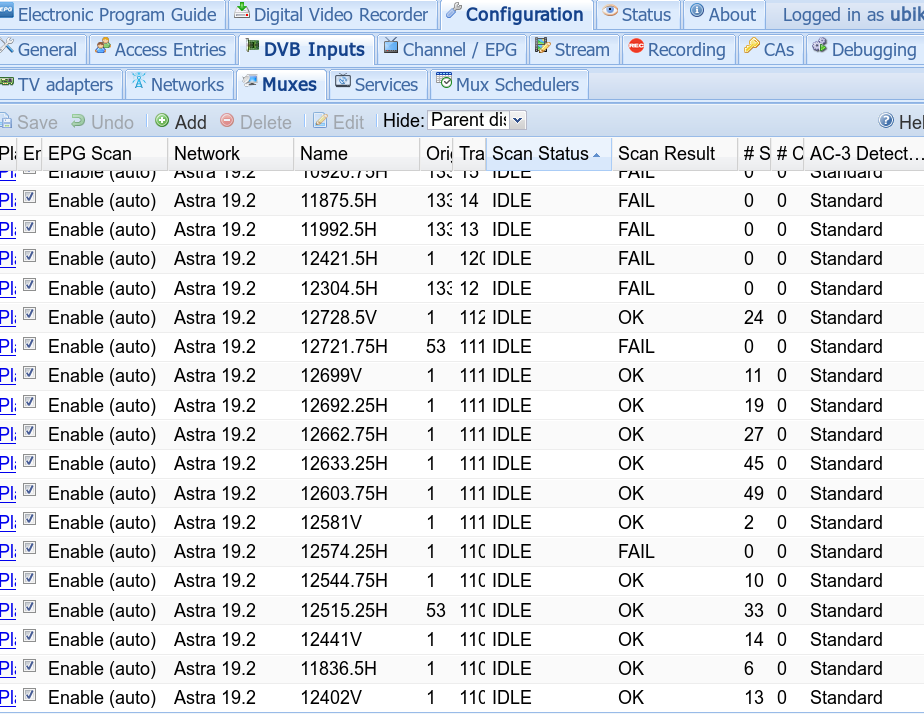924x714 pixels.
Task: Disable the mux 12402V checkbox
Action: (x=29, y=695)
